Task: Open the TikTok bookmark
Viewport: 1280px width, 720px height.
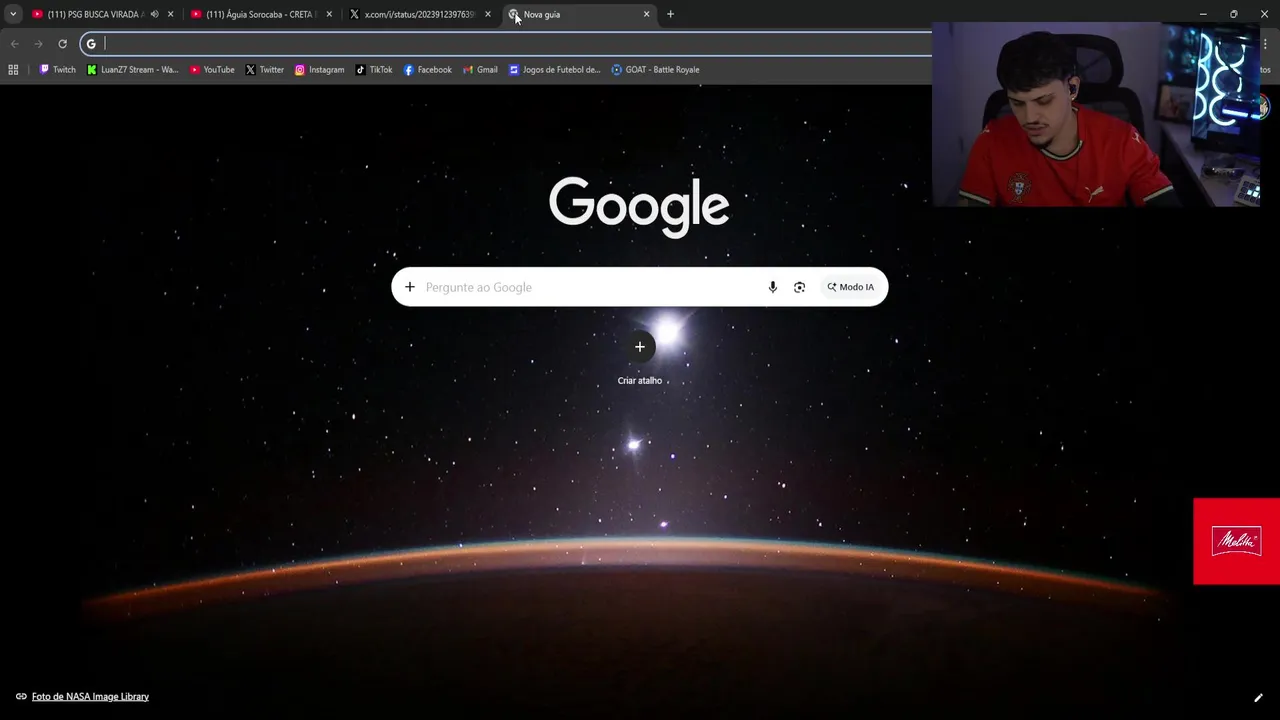Action: pos(374,70)
